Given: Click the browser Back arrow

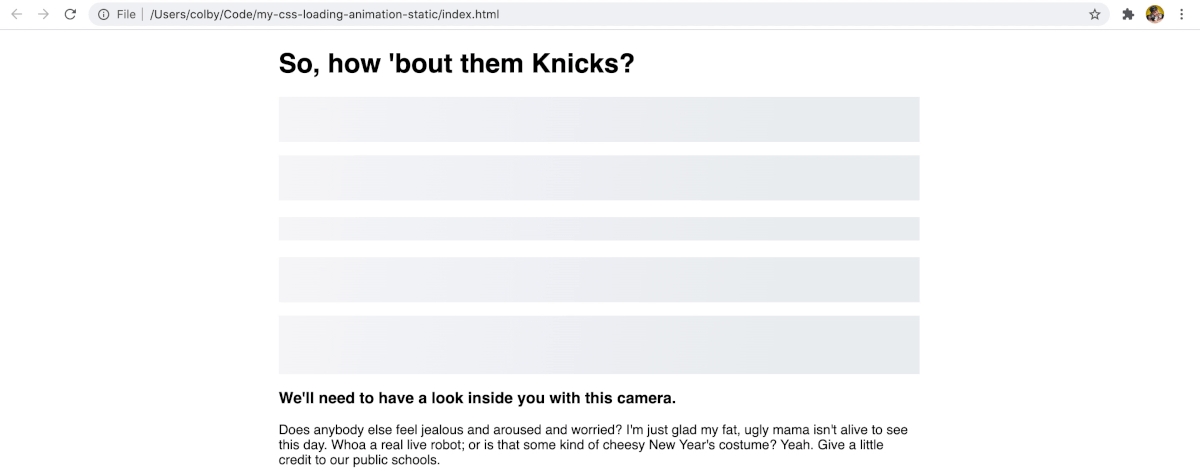Looking at the screenshot, I should (17, 15).
